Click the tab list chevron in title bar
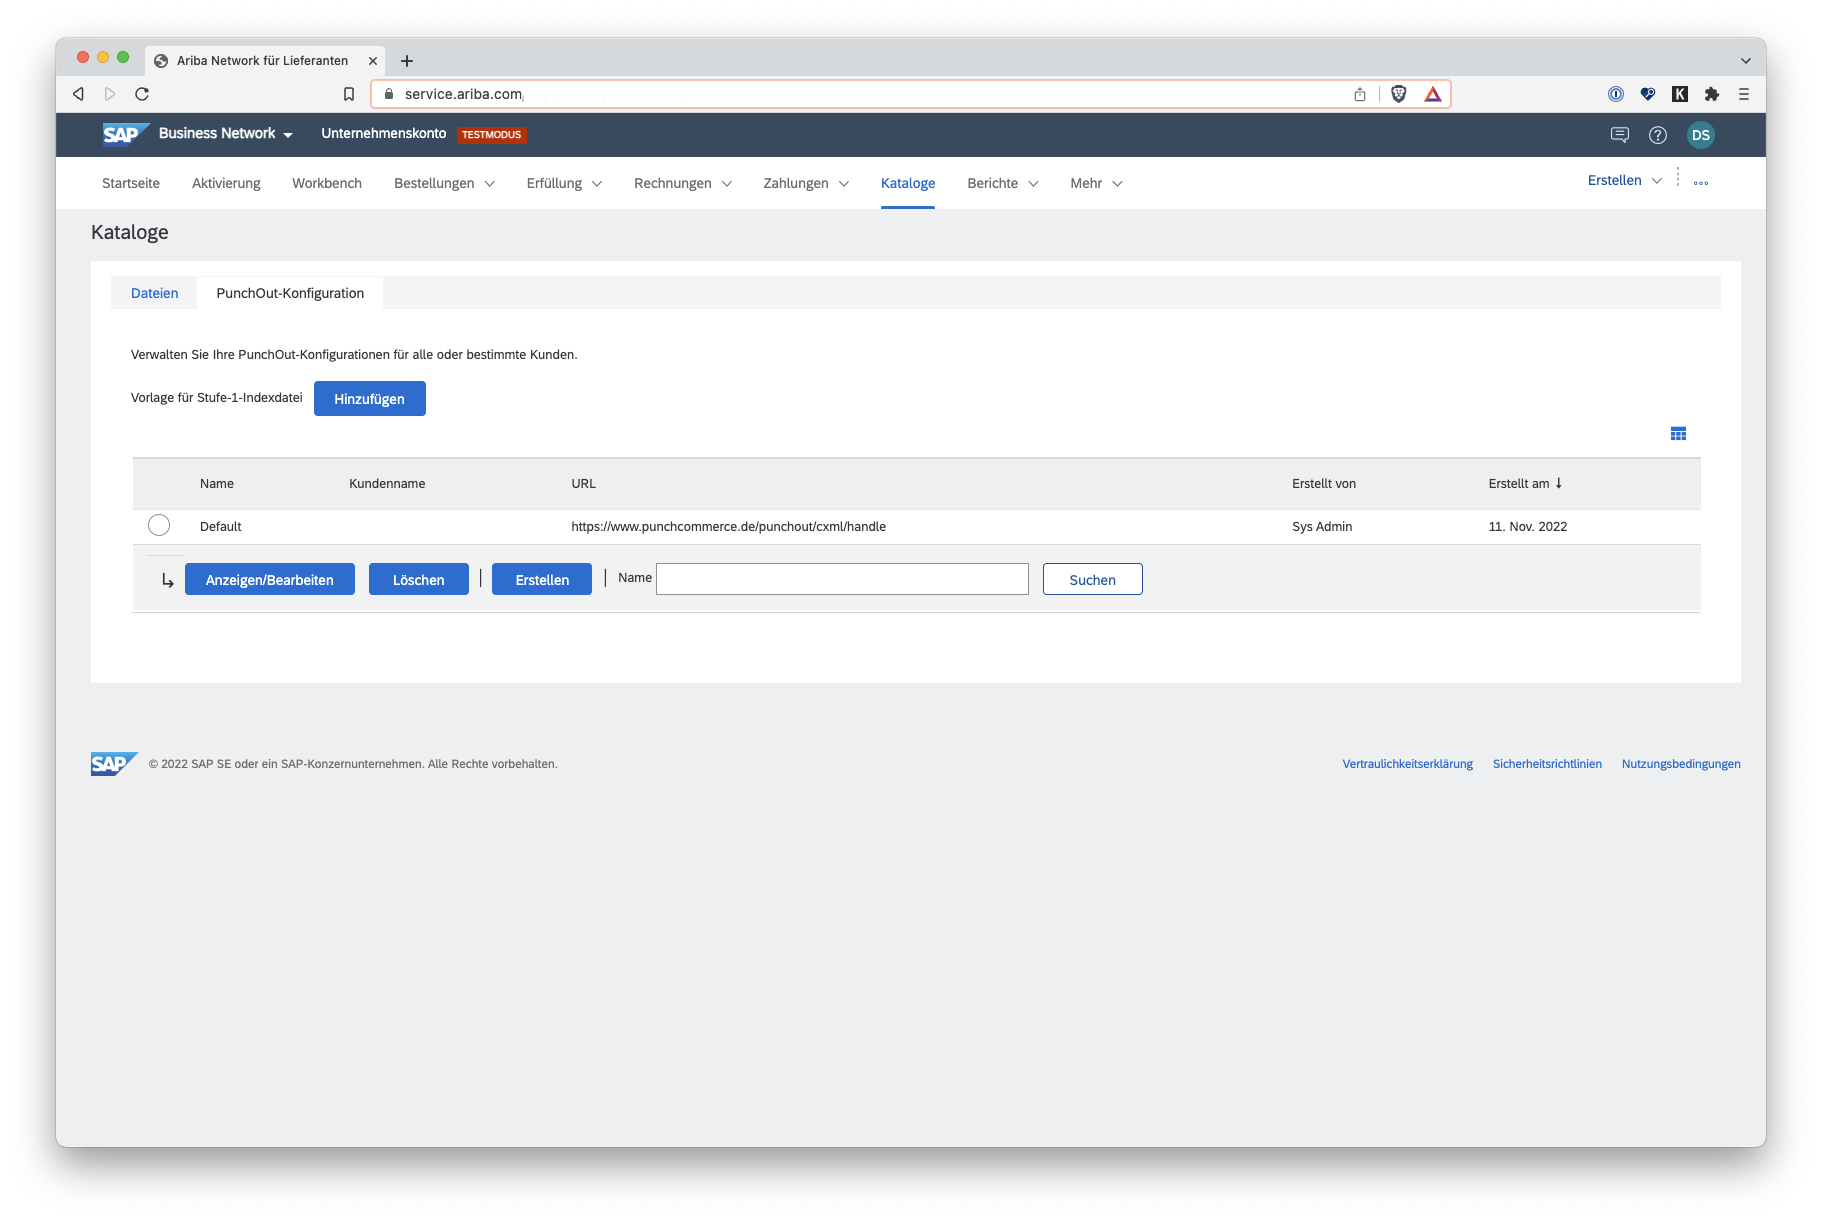 (x=1746, y=61)
